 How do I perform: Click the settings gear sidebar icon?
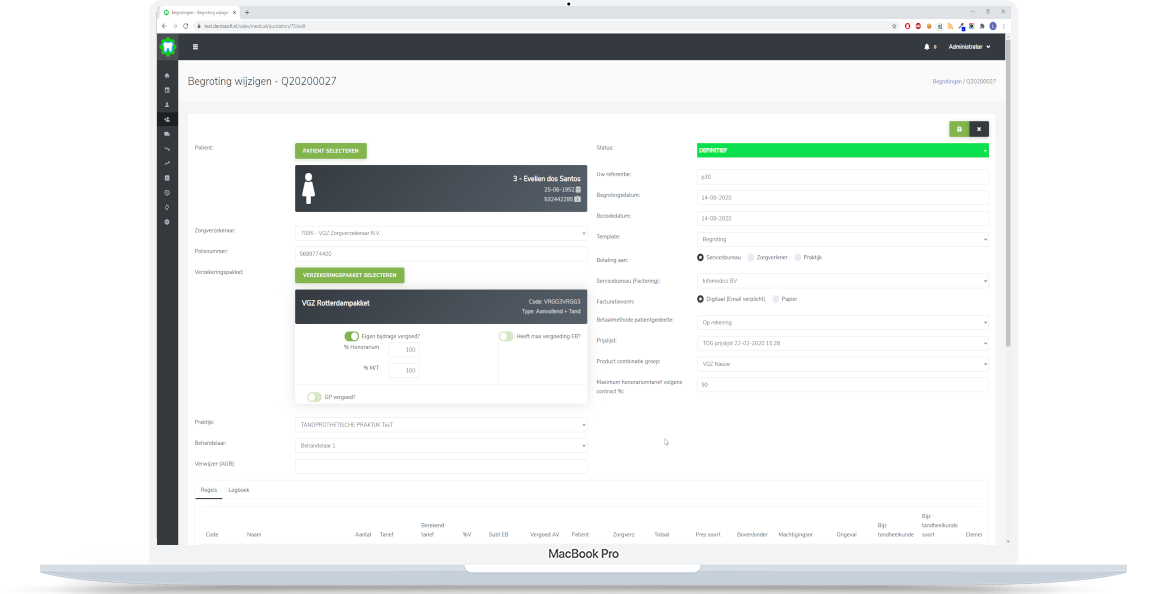click(167, 221)
